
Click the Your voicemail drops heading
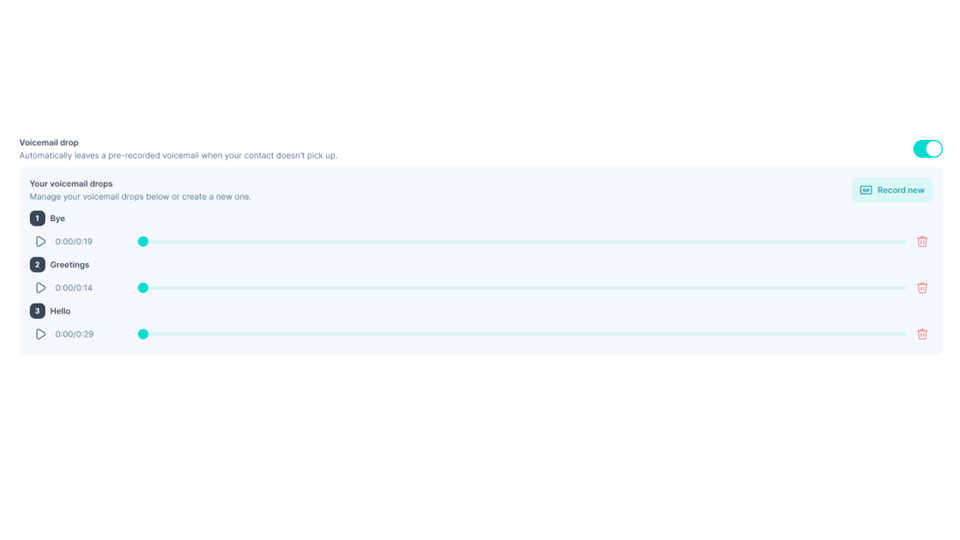pos(71,184)
